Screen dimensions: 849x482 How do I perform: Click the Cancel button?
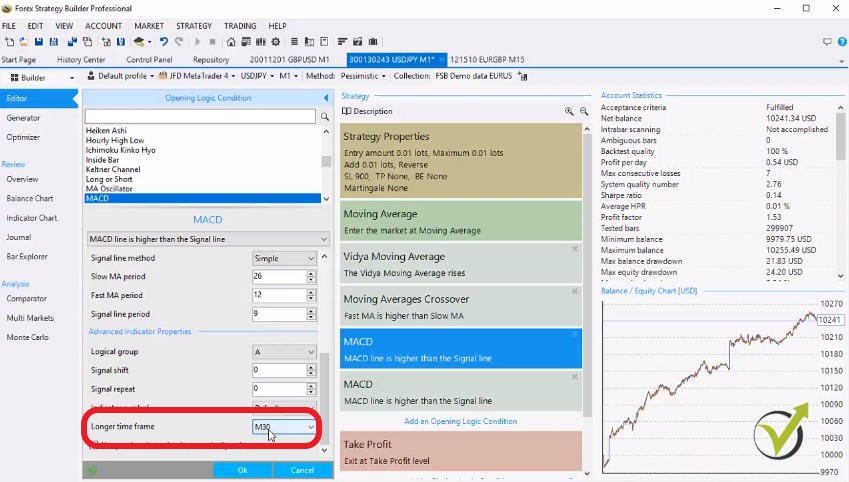click(302, 470)
